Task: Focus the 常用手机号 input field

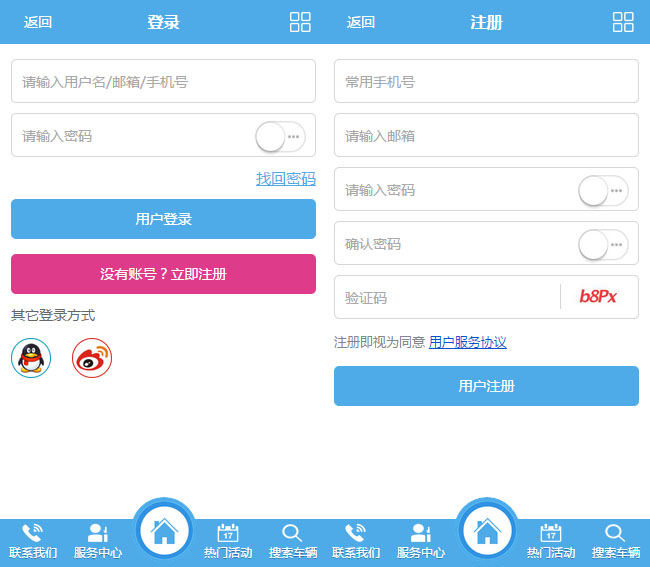Action: [486, 82]
